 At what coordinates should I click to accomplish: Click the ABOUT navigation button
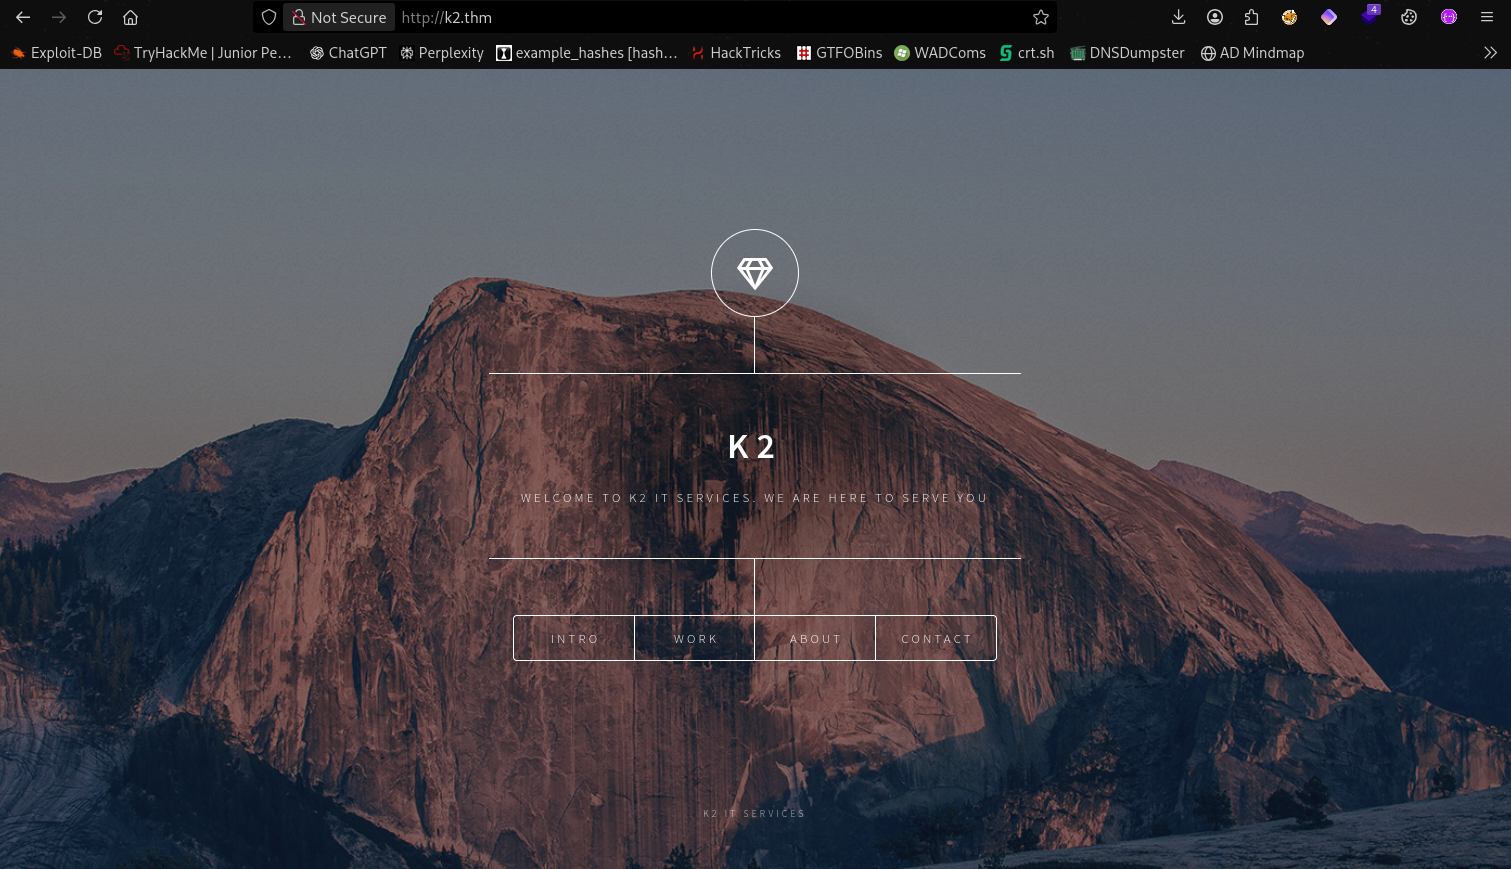(x=815, y=639)
